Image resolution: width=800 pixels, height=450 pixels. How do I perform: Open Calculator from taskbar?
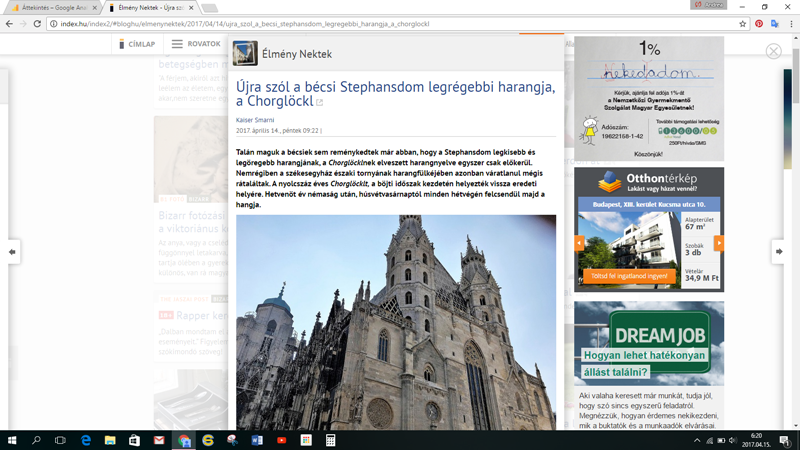coord(330,440)
